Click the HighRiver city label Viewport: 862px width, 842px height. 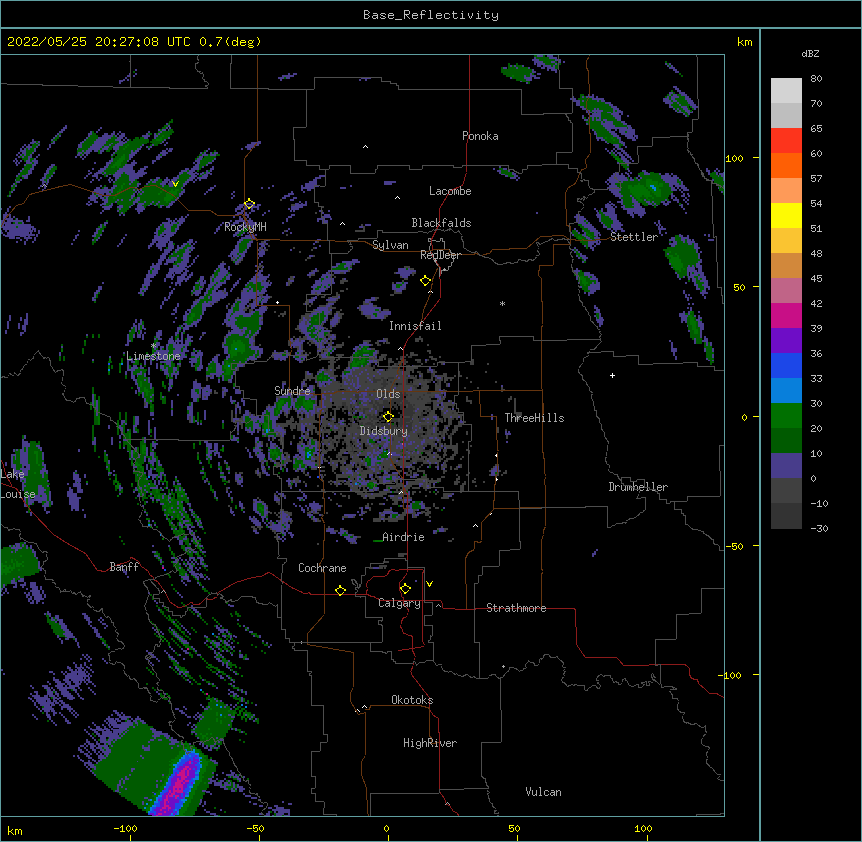(430, 743)
